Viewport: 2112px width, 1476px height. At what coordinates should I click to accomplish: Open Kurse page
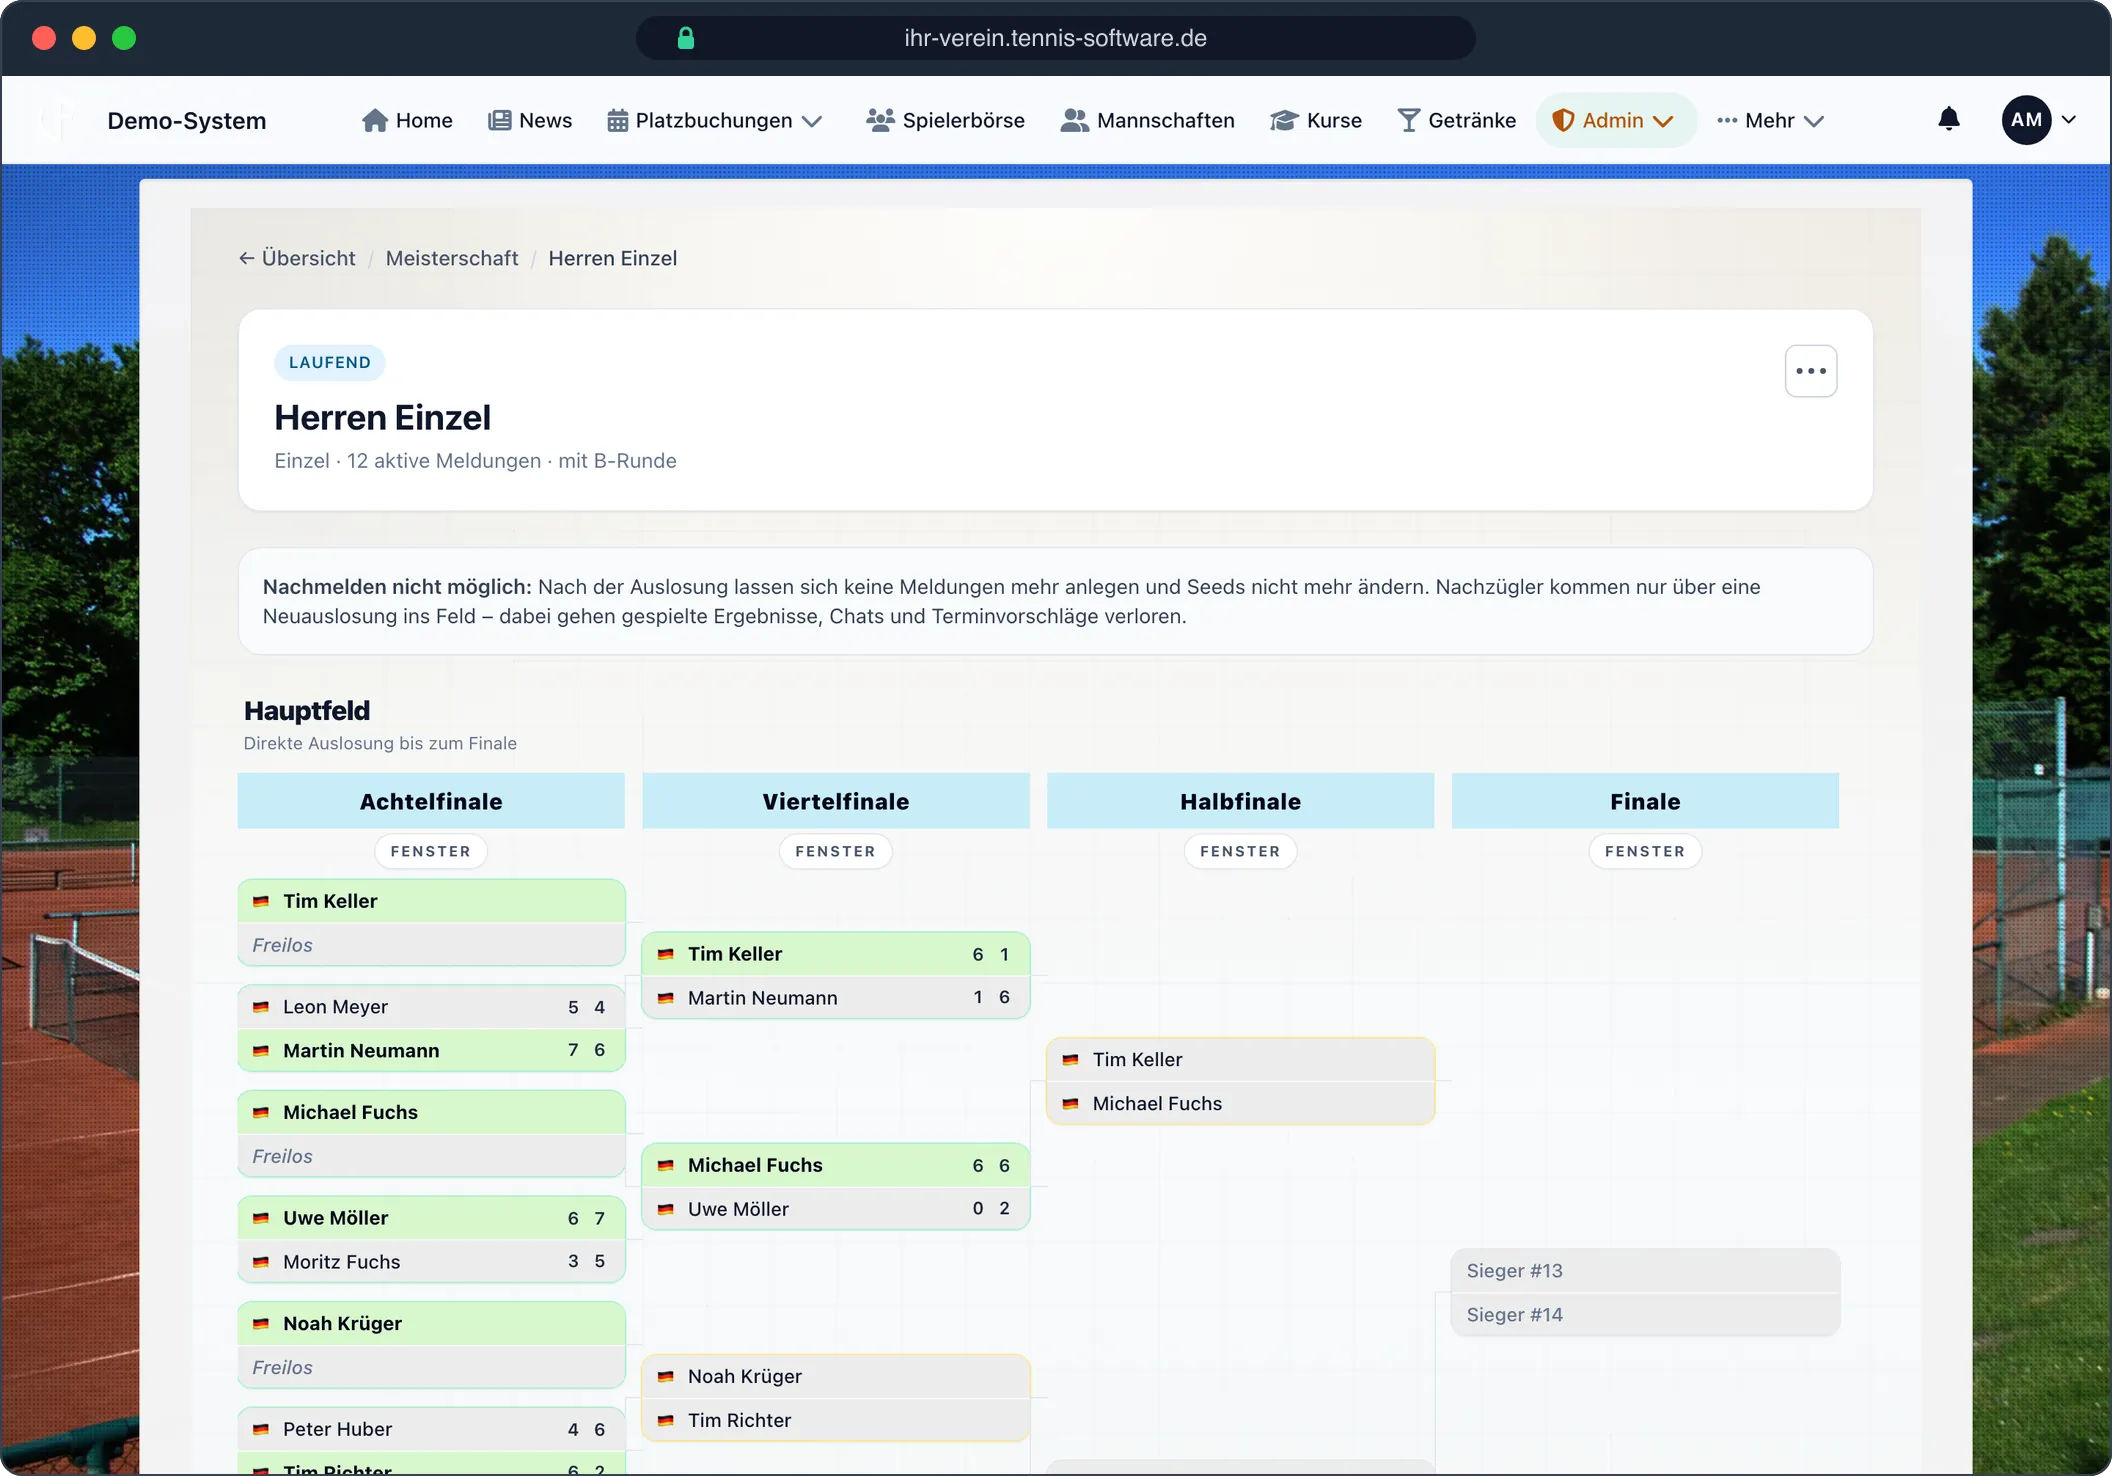[x=1315, y=120]
